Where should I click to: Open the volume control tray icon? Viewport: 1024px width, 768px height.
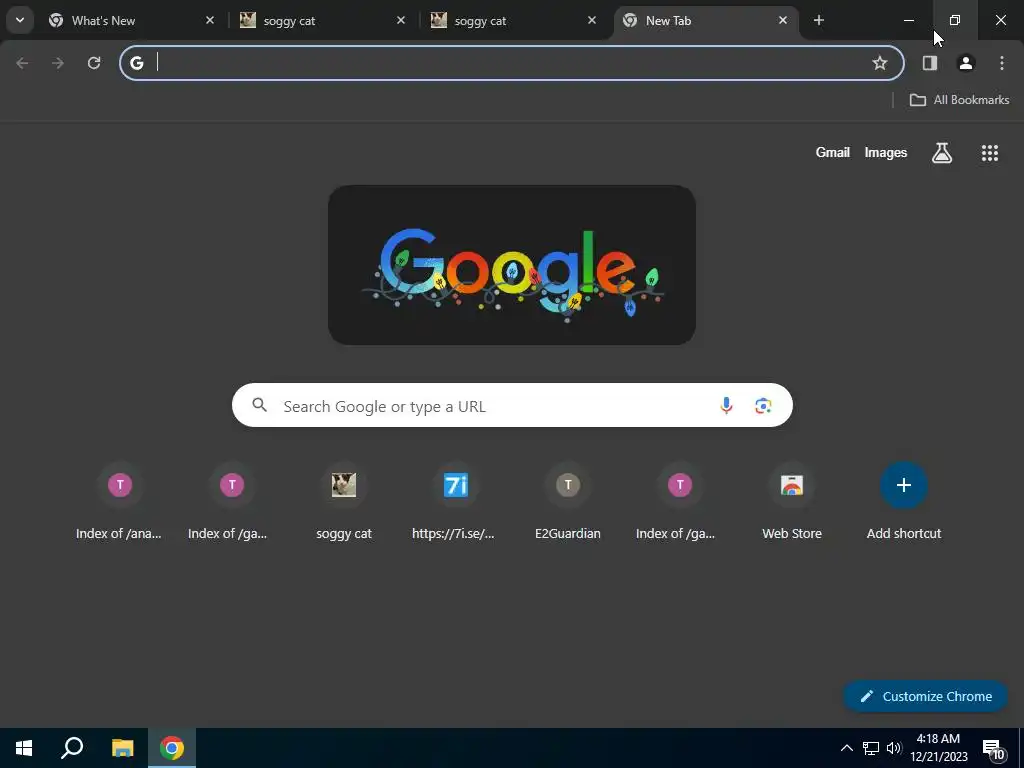(895, 748)
